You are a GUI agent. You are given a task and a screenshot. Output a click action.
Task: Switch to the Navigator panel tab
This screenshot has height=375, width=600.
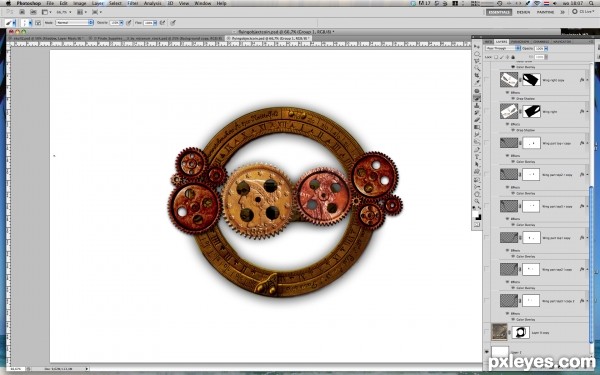561,41
